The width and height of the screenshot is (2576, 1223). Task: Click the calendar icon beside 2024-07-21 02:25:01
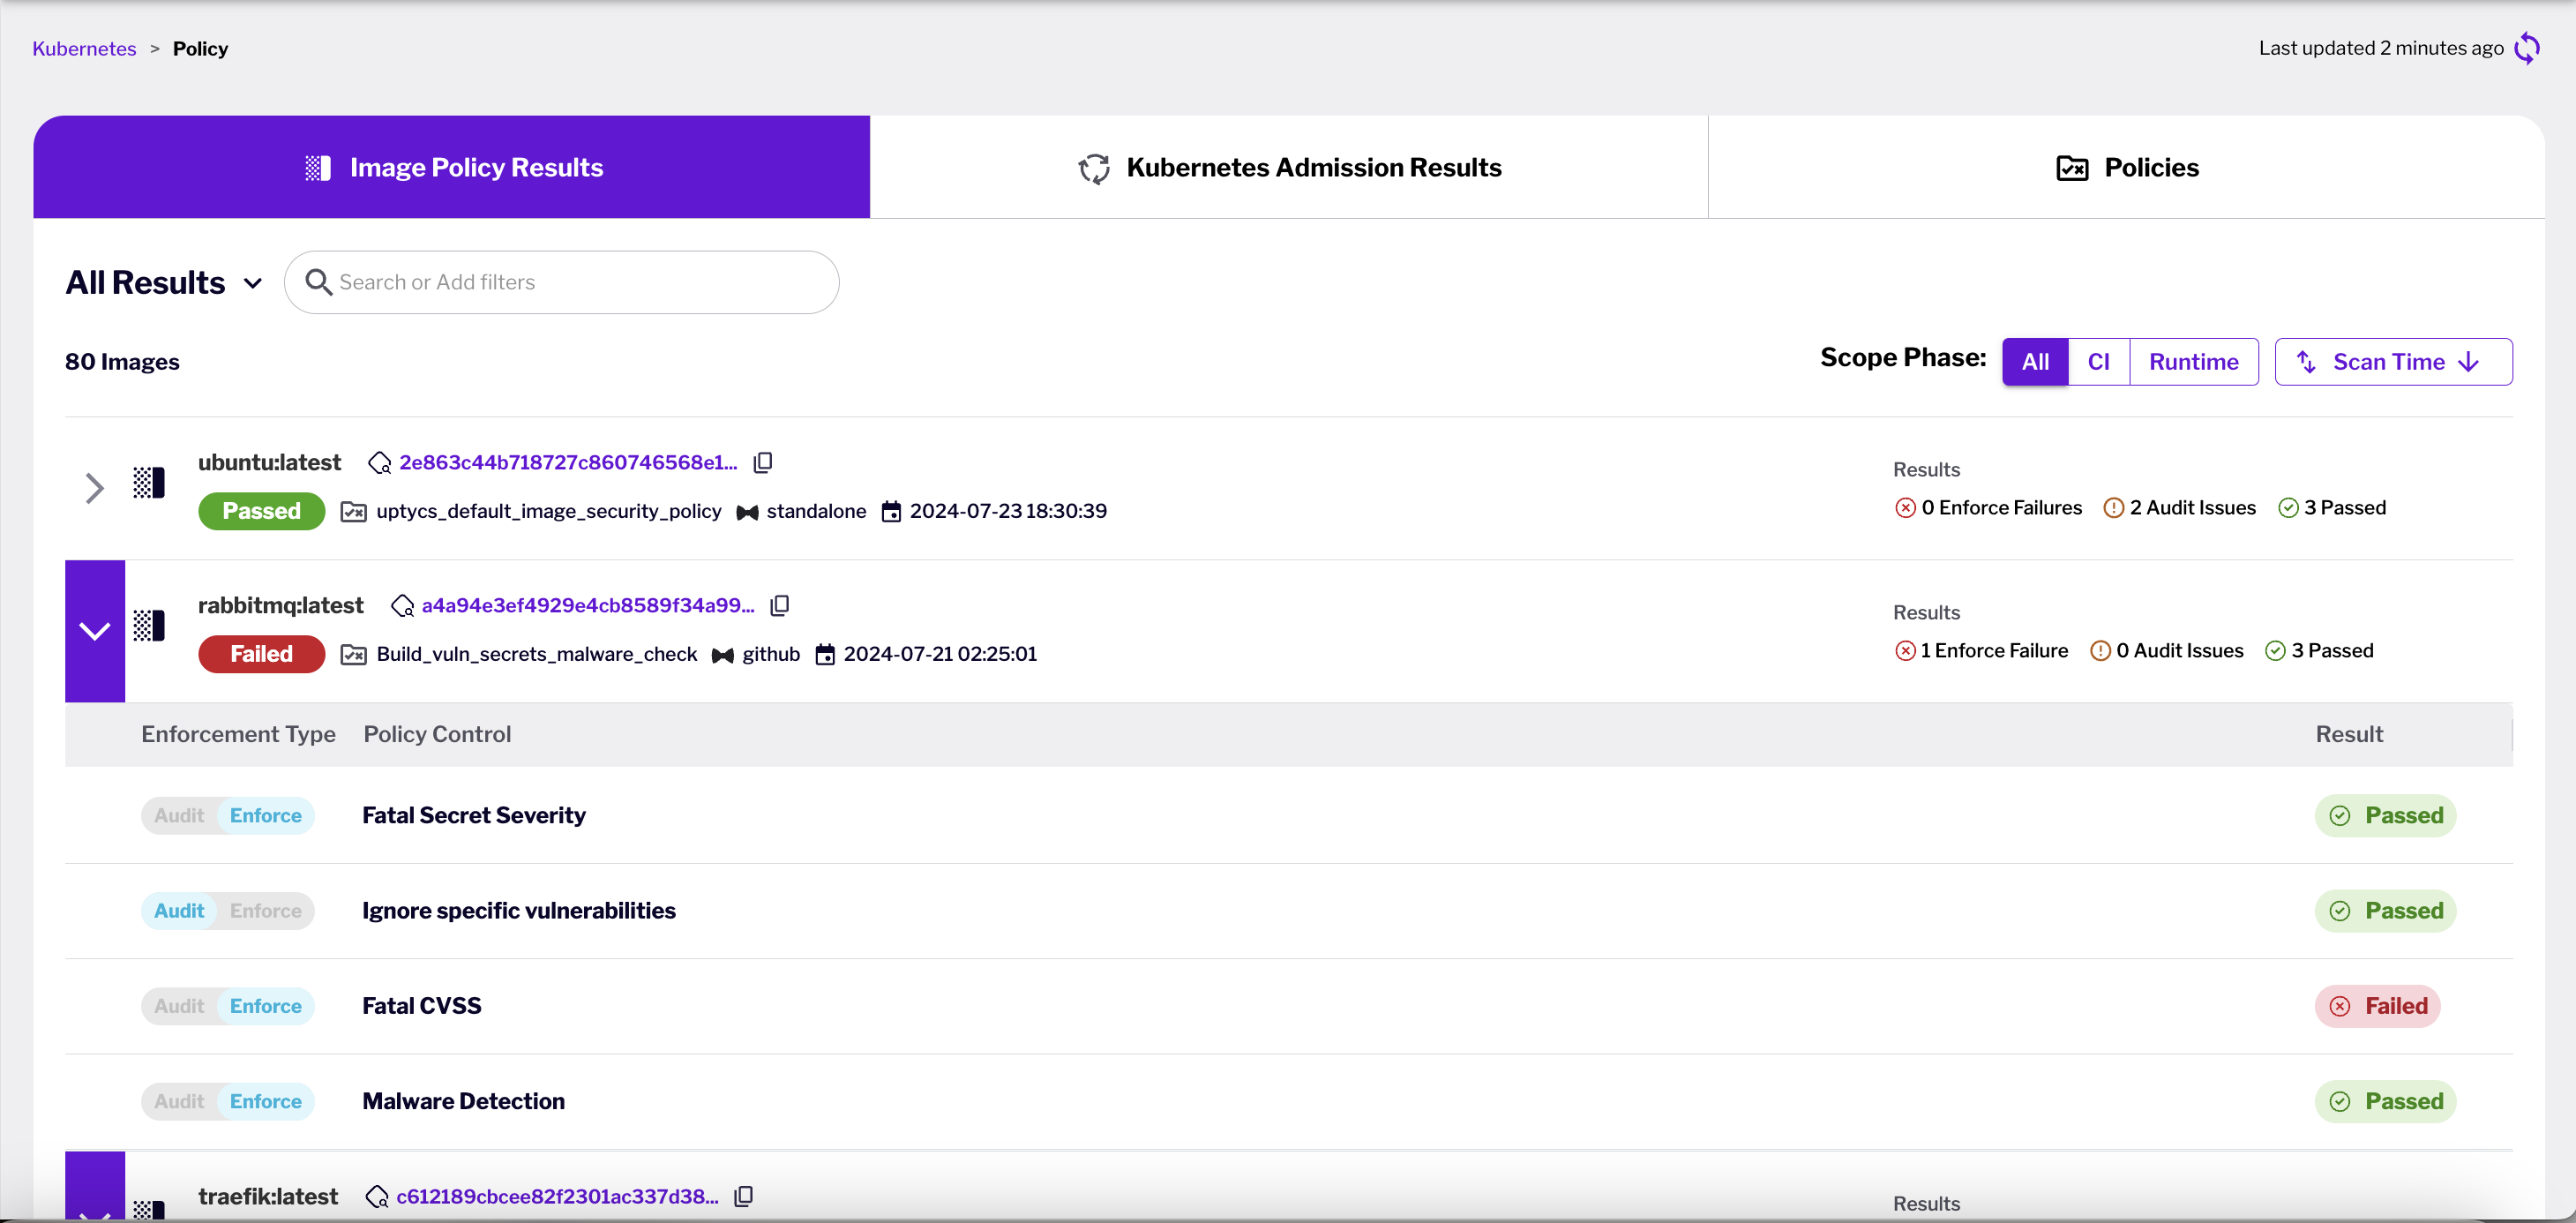(x=825, y=655)
